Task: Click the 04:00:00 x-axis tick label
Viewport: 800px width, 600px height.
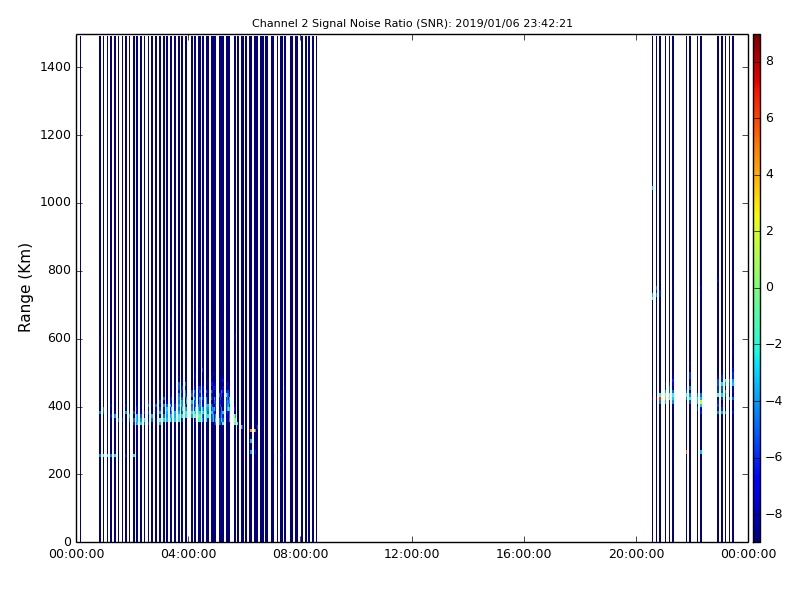Action: click(189, 554)
